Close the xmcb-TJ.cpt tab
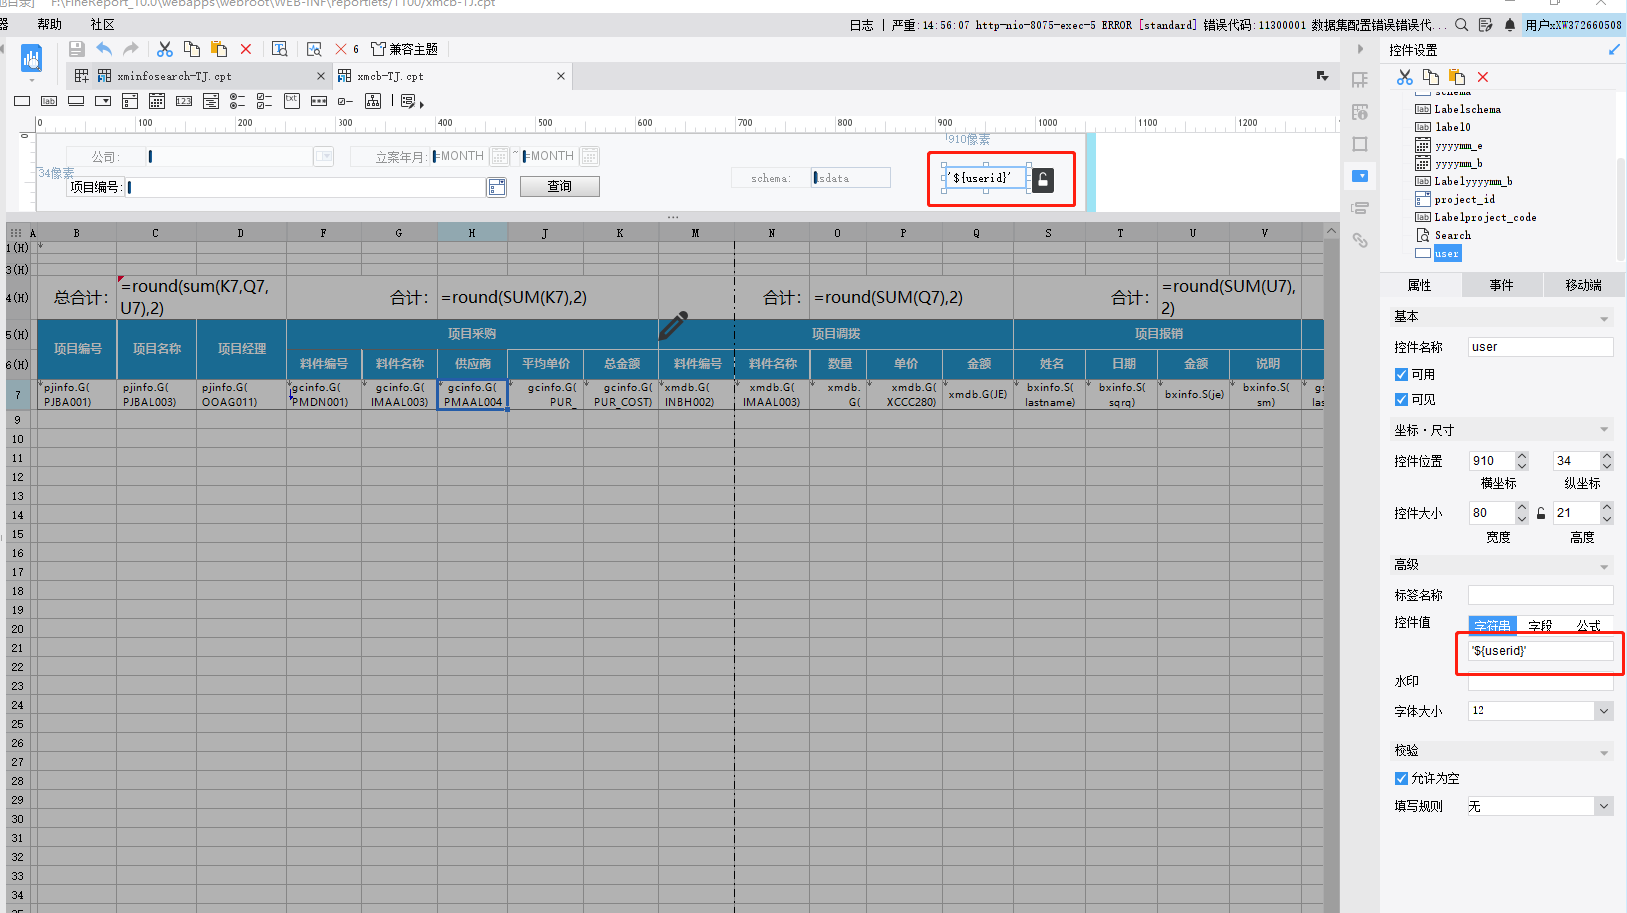Image resolution: width=1627 pixels, height=913 pixels. pos(561,76)
